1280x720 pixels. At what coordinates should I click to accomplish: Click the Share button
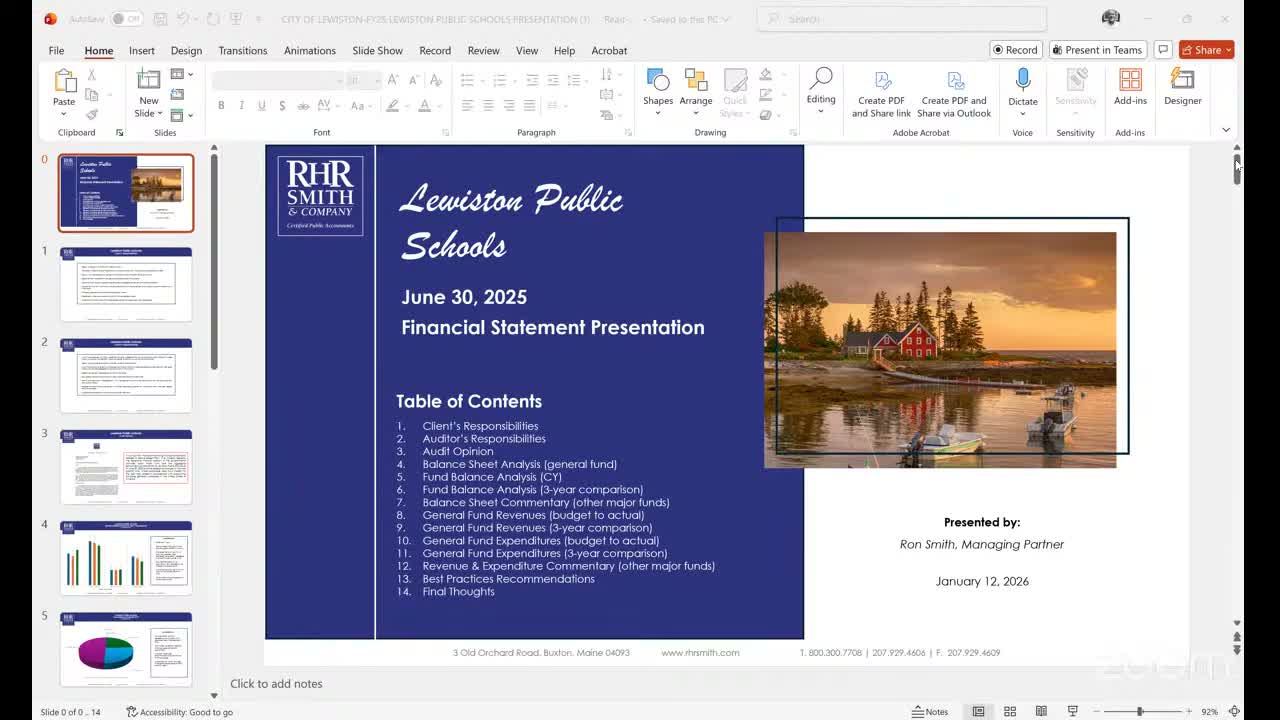tap(1206, 50)
